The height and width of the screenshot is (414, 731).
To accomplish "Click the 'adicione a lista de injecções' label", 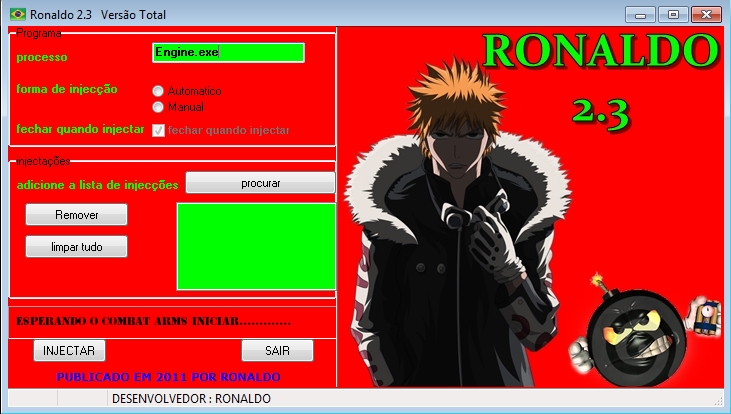I will (97, 185).
